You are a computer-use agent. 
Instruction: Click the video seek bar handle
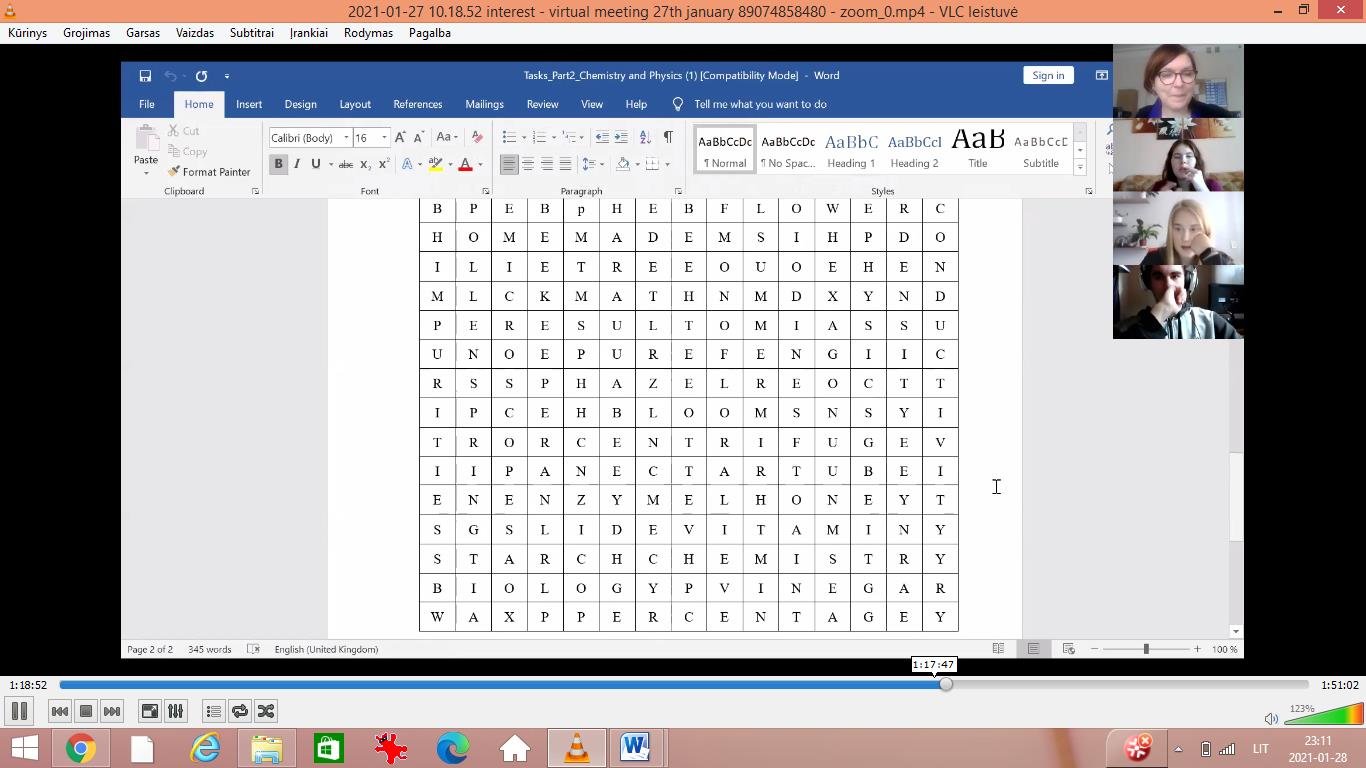pos(946,685)
